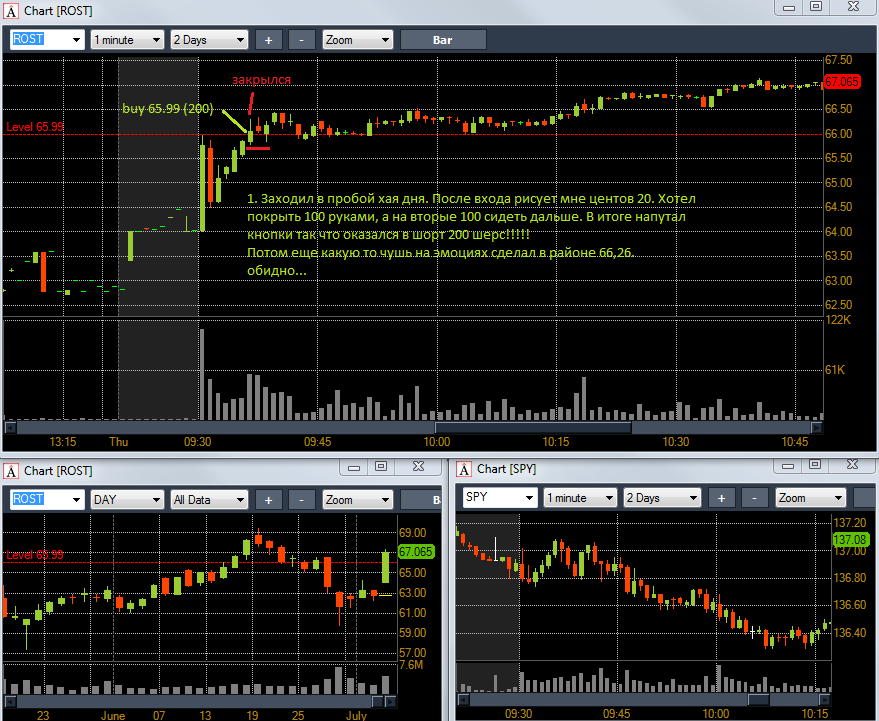Close the daily Chart [ROST] window
This screenshot has height=721, width=879.
tap(418, 467)
